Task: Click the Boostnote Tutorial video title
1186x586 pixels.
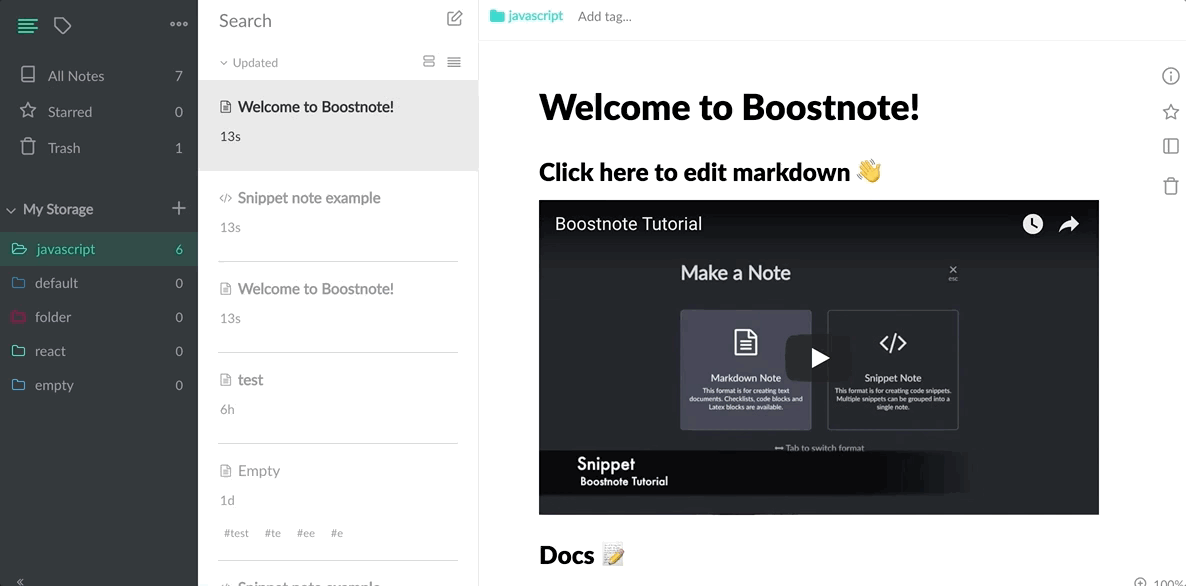Action: click(628, 224)
